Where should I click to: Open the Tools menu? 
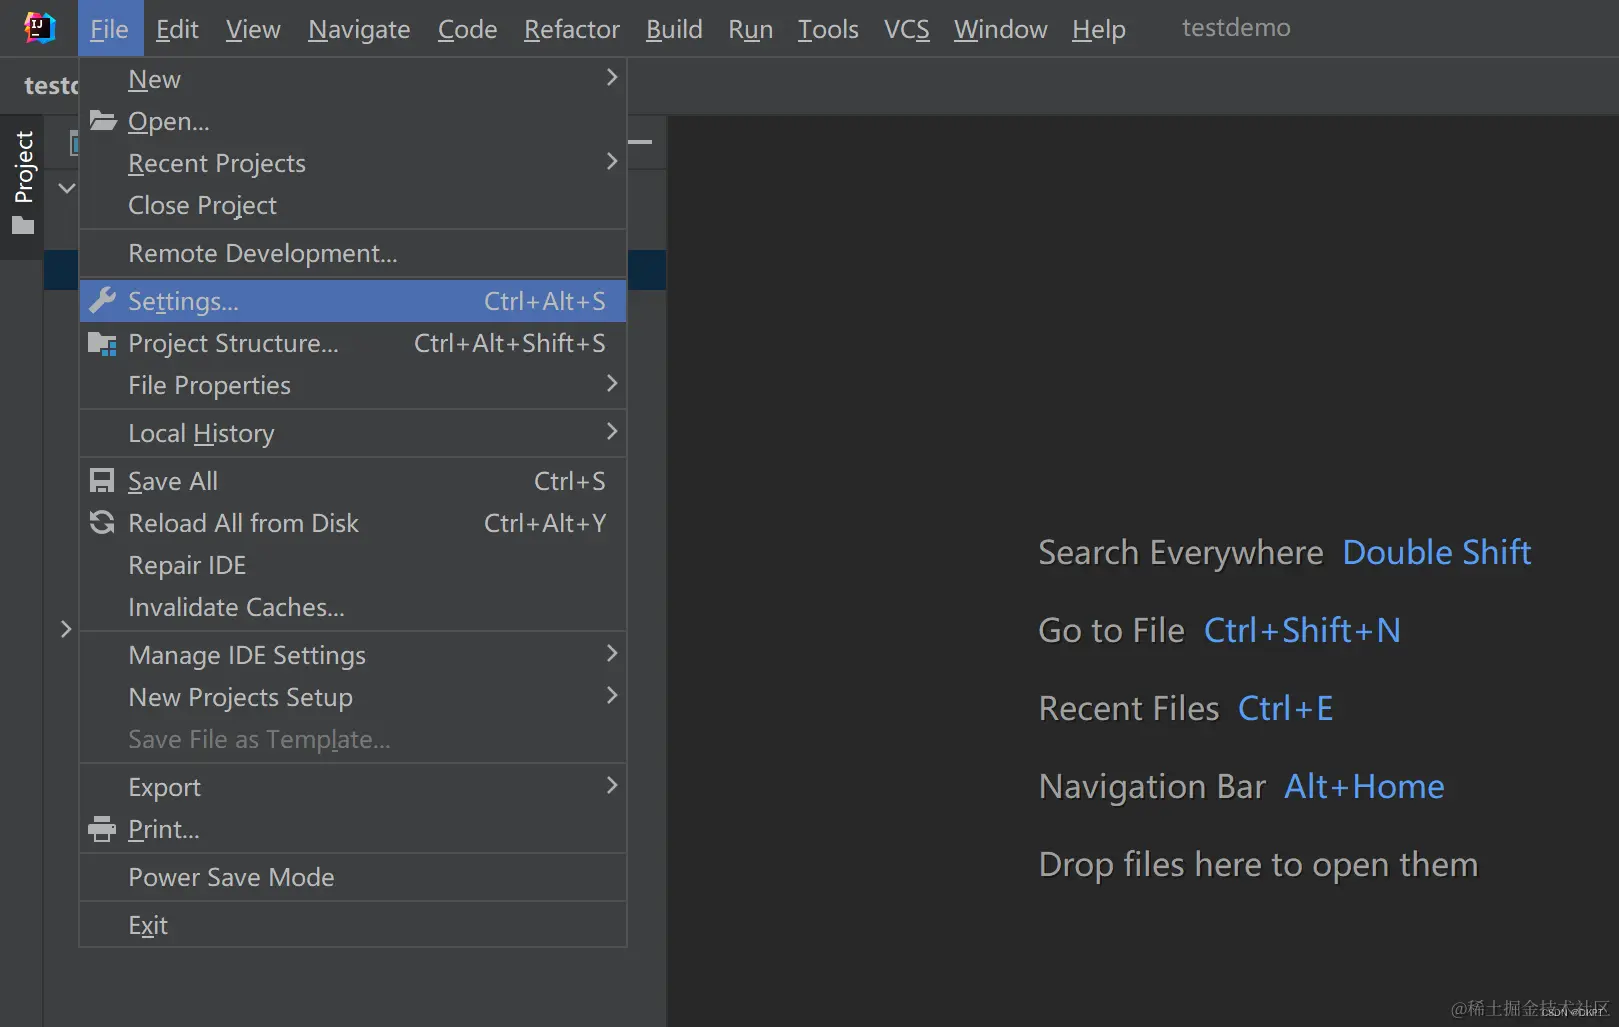coord(828,29)
